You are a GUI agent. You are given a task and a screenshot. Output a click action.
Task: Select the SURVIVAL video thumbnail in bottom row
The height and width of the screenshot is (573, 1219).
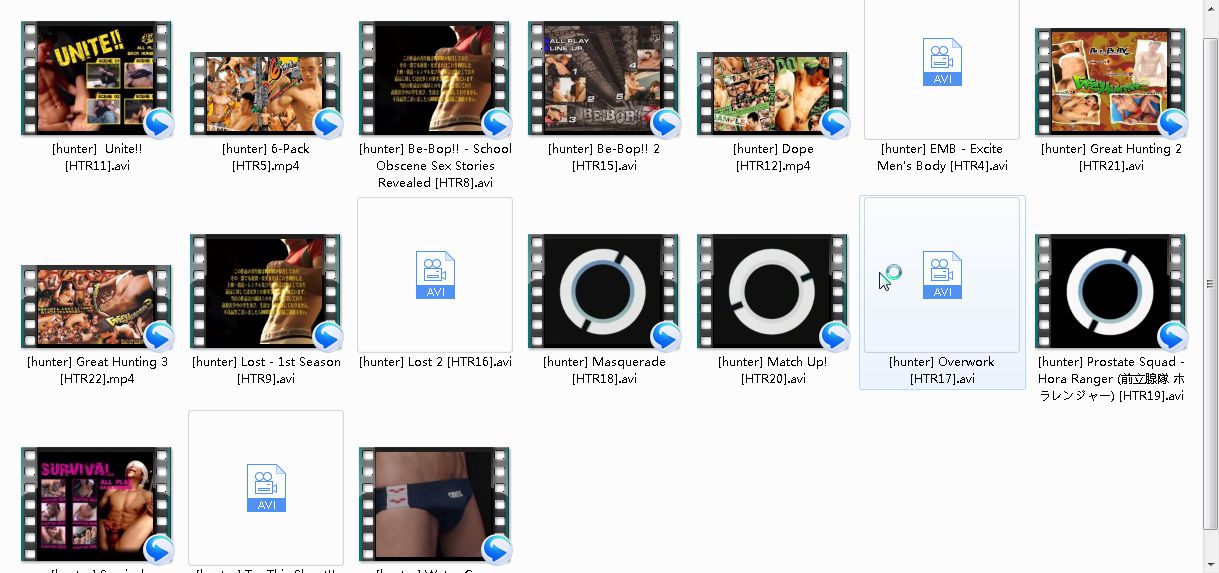tap(96, 505)
